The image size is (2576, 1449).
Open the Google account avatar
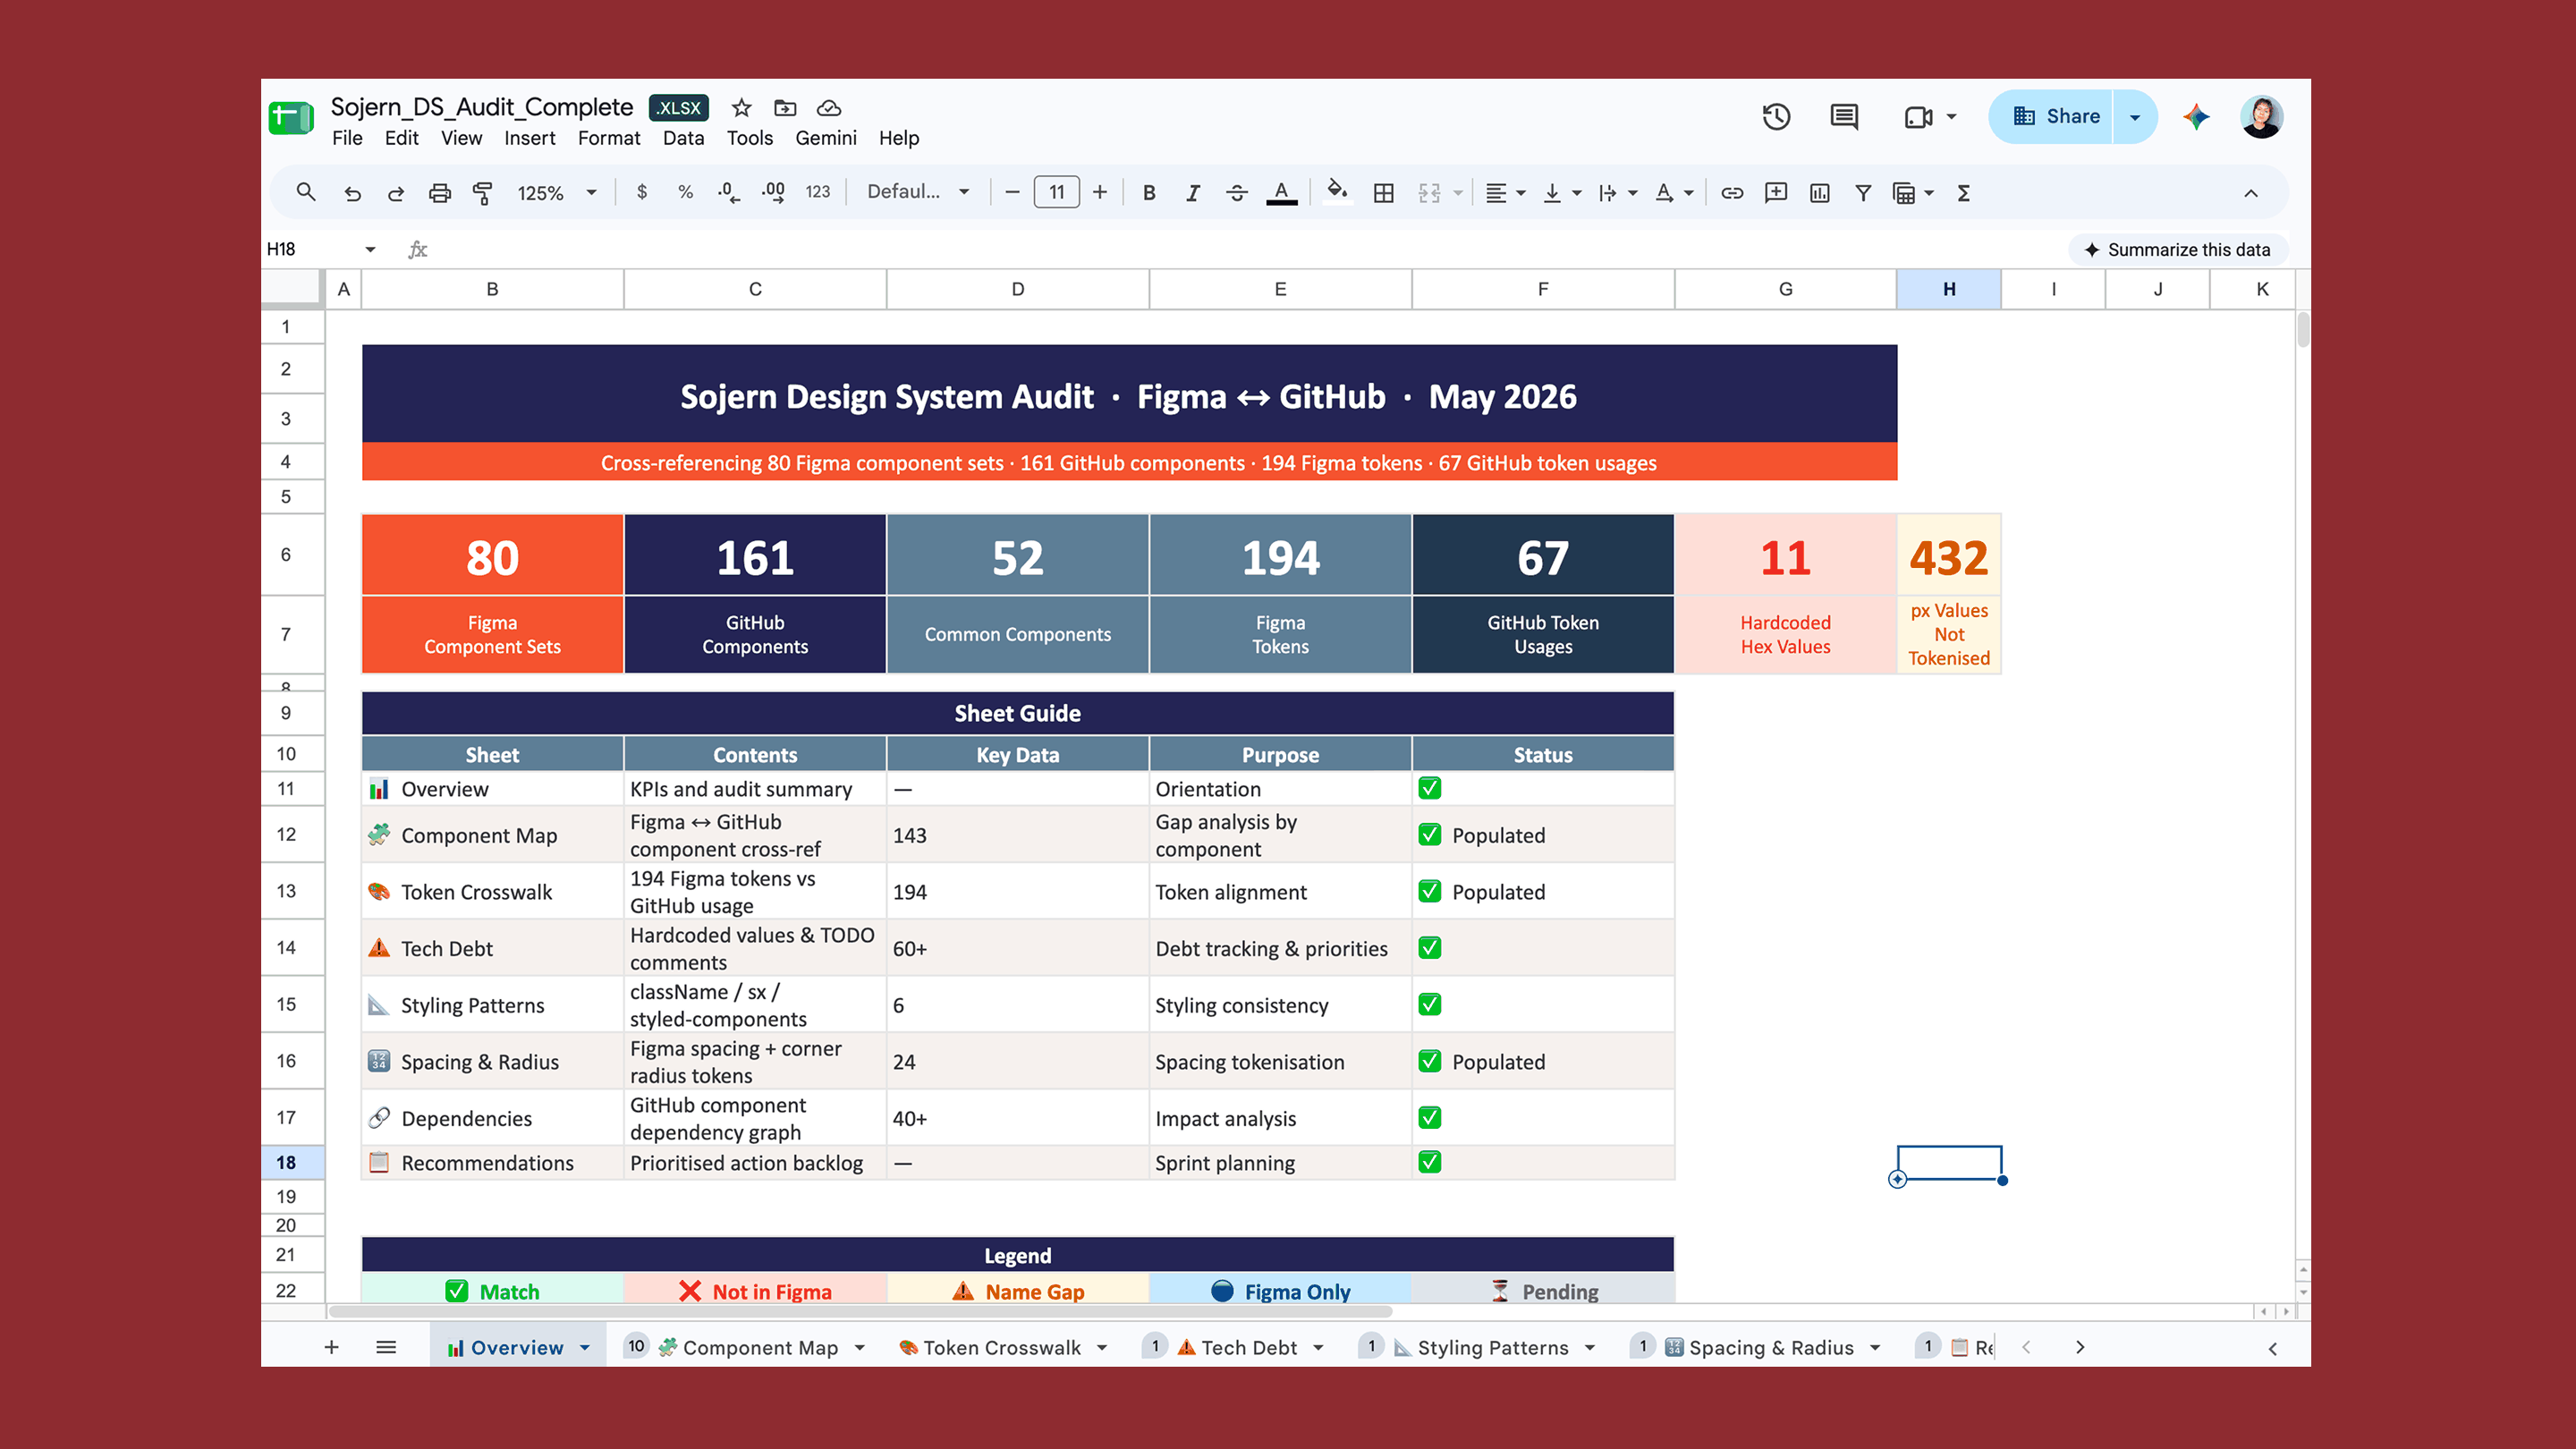2261,117
